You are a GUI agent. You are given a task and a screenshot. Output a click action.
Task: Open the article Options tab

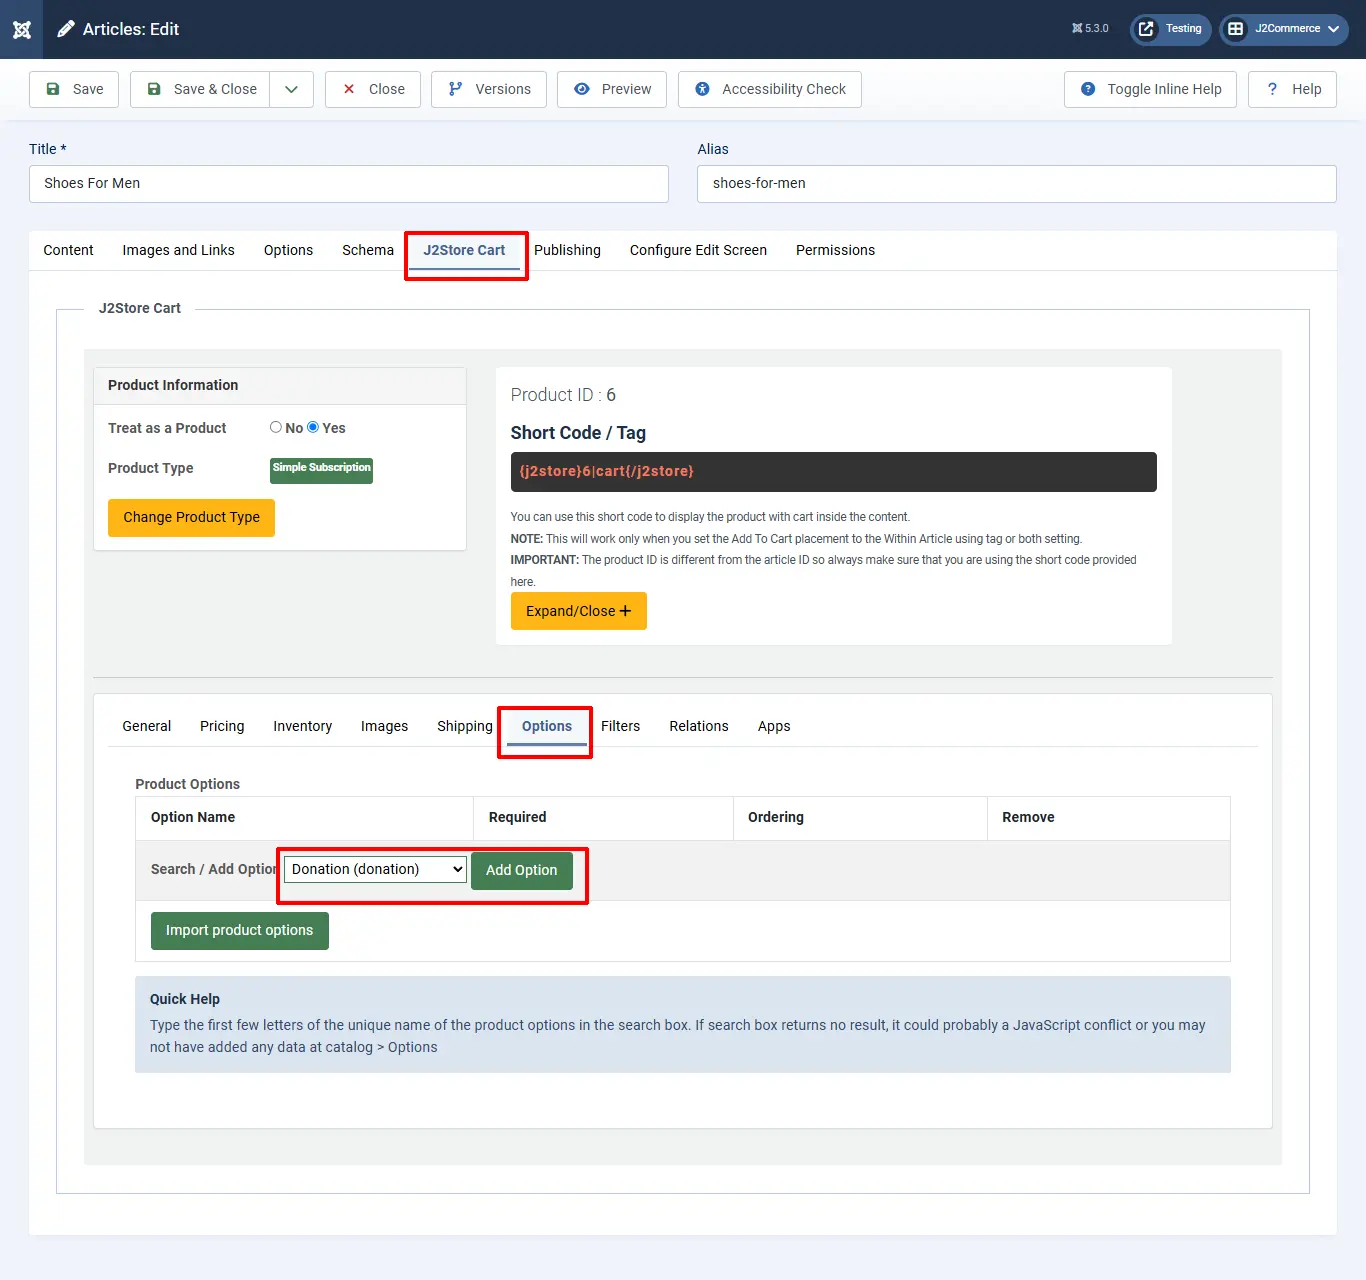click(288, 250)
